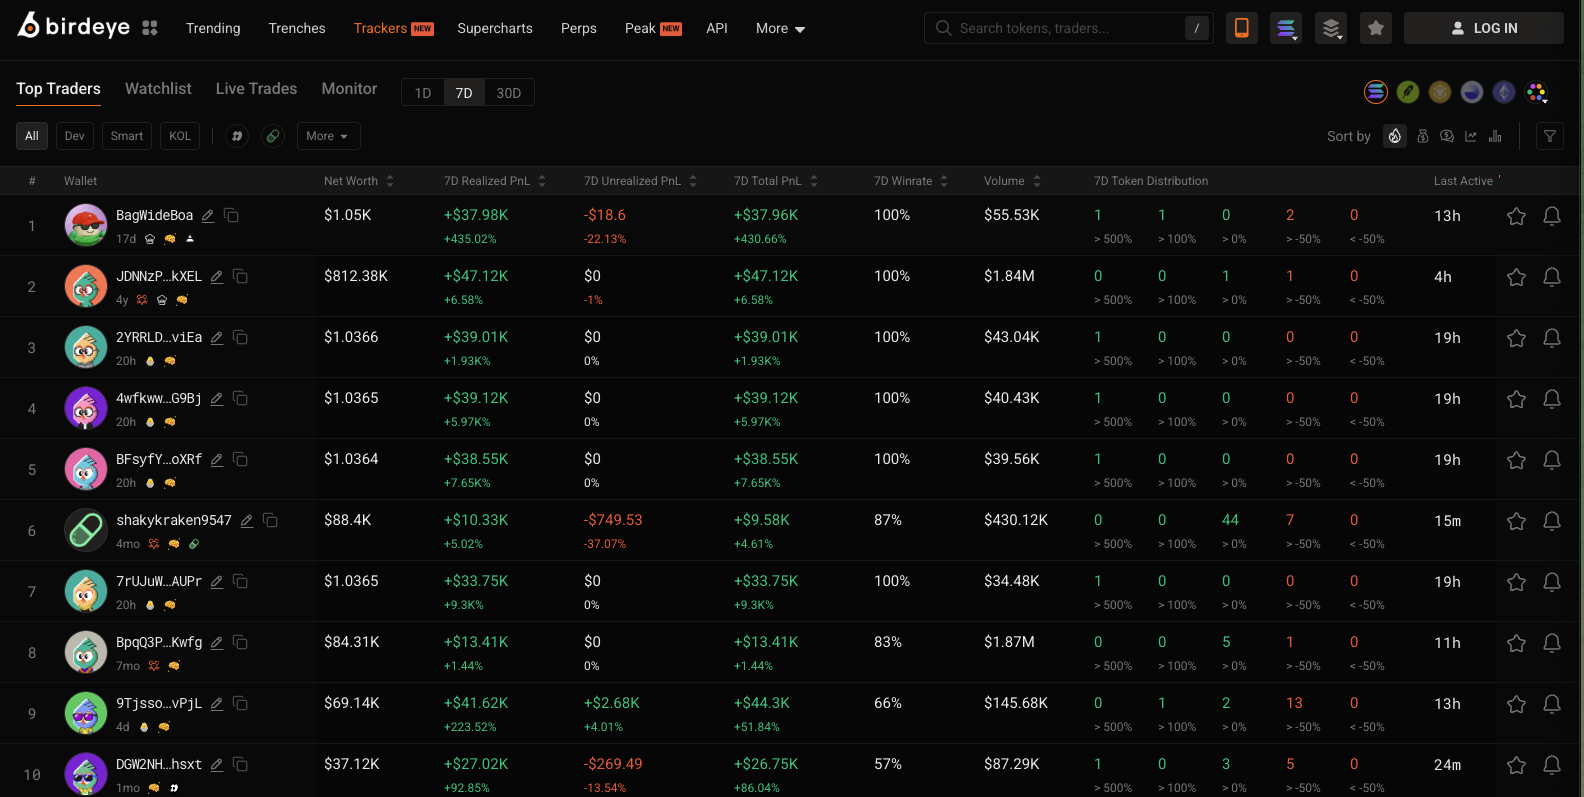The image size is (1584, 797).
Task: Edit the BagWideBoa wallet name
Action: click(208, 215)
